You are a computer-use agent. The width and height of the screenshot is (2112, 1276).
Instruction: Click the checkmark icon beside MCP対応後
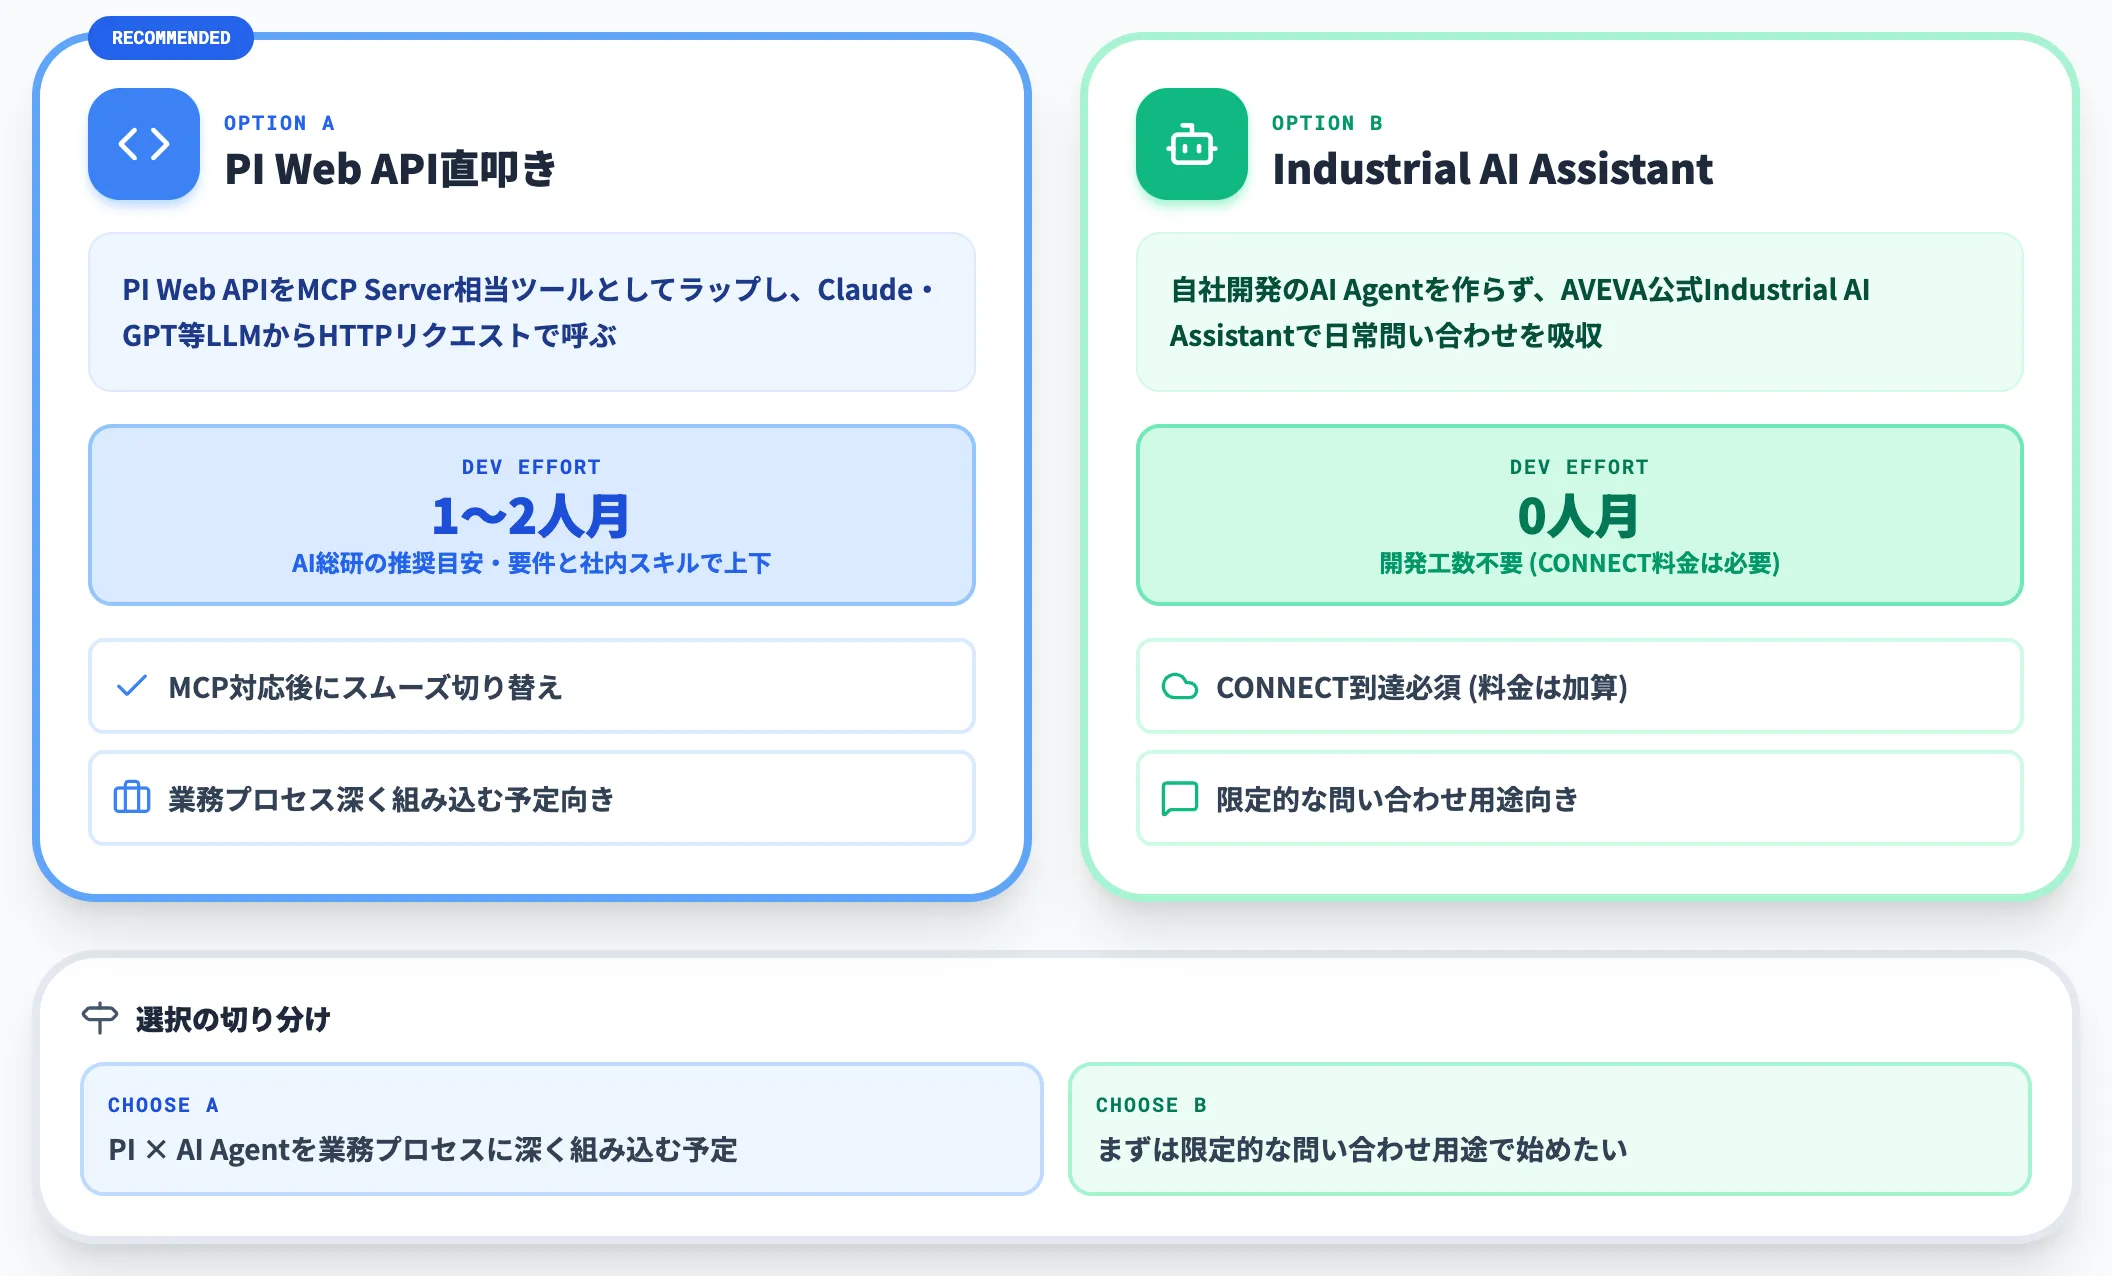(132, 686)
